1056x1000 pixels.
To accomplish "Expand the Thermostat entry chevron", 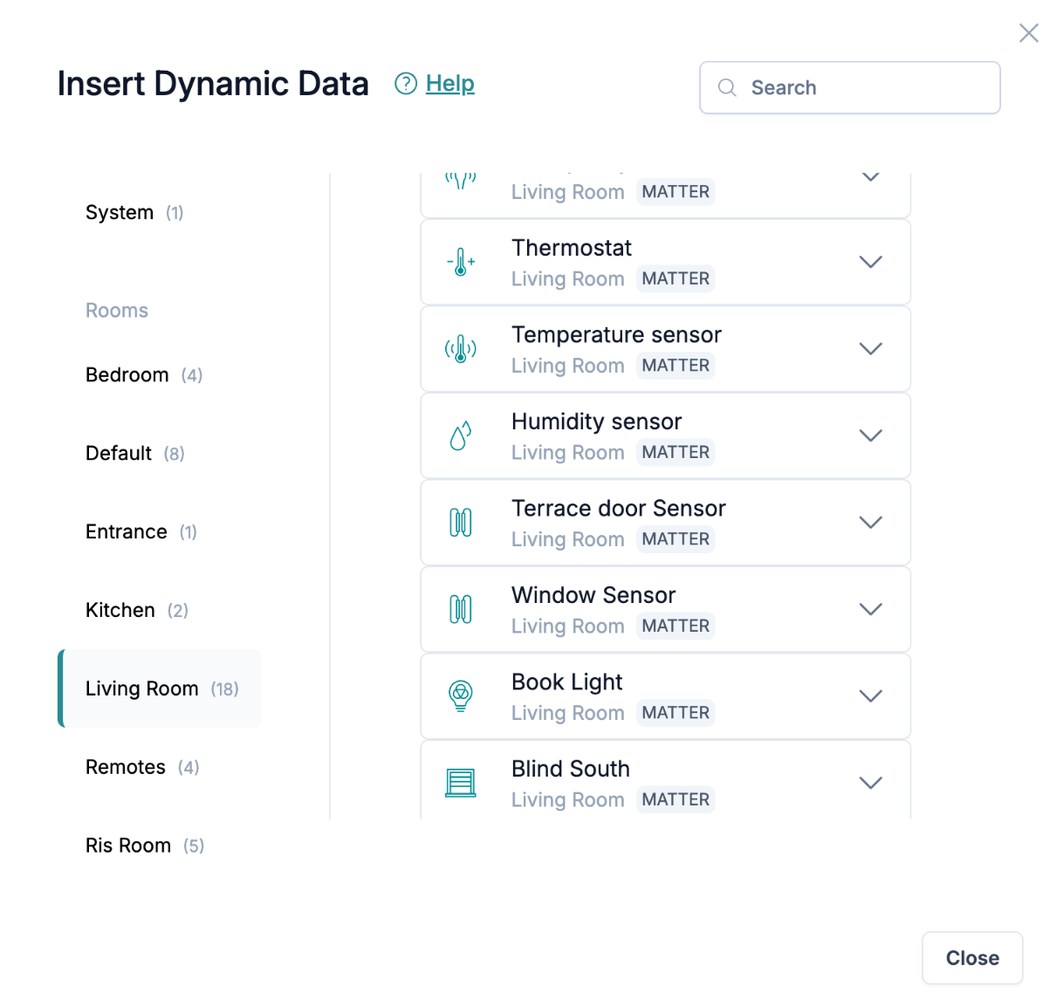I will 870,262.
